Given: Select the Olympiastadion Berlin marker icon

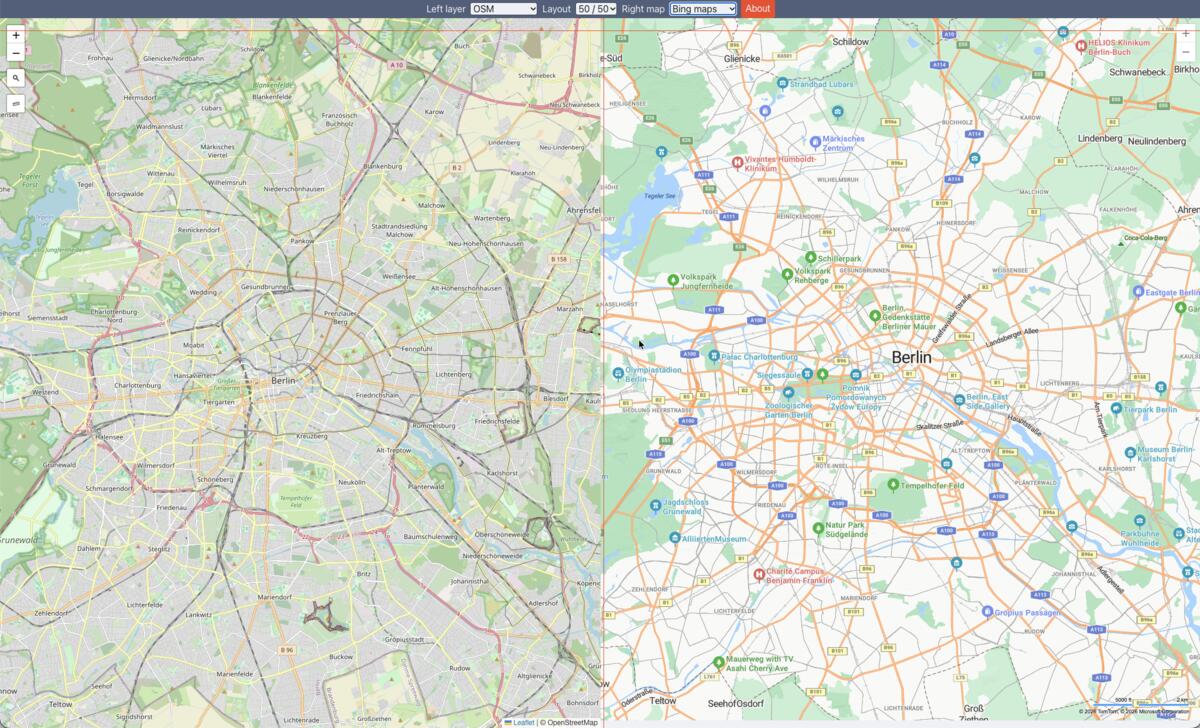Looking at the screenshot, I should (x=618, y=373).
